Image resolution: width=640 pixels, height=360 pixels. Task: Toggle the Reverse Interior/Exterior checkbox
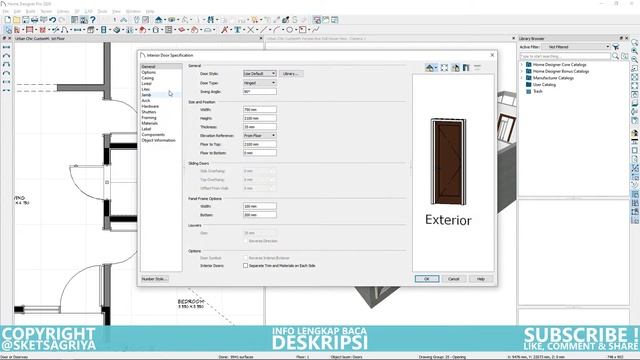(245, 258)
